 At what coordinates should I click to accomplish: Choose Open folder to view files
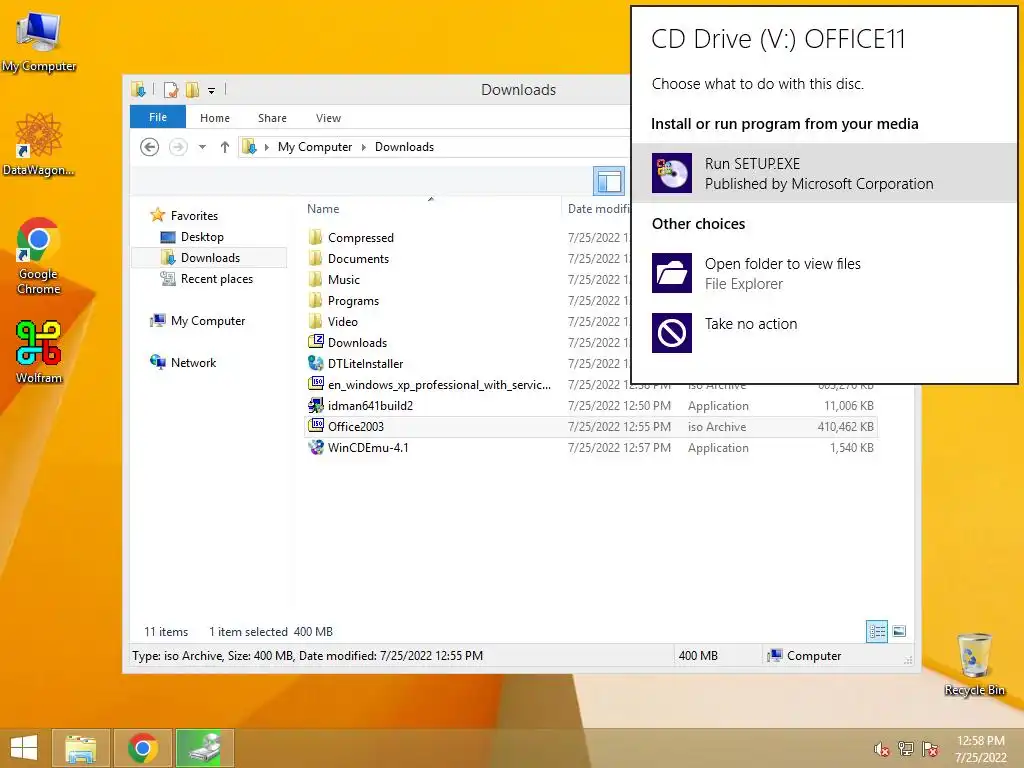[x=824, y=273]
